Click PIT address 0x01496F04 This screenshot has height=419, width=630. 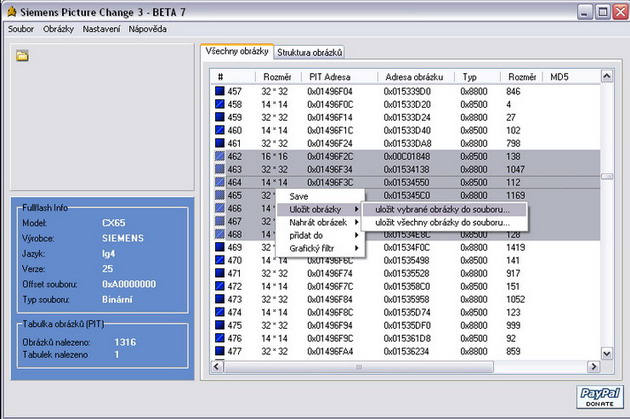pos(329,91)
